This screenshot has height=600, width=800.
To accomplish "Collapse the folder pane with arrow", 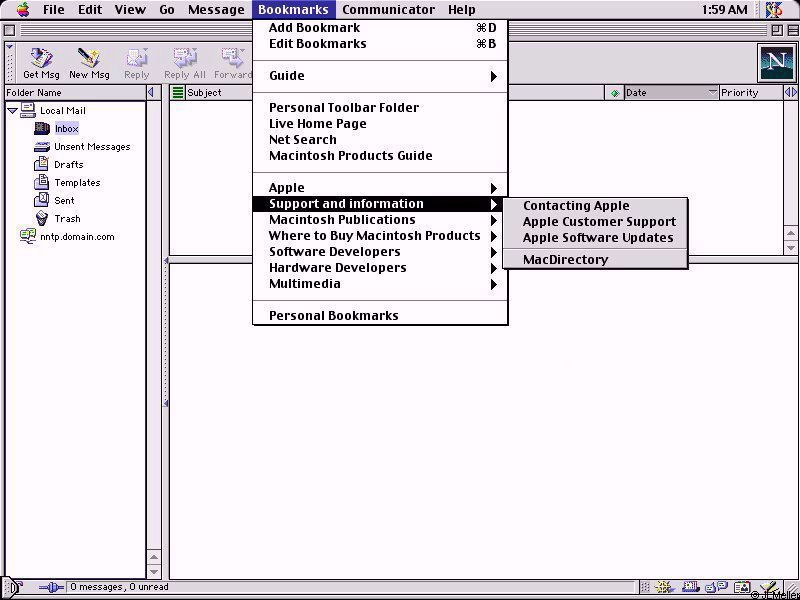I will pos(151,92).
